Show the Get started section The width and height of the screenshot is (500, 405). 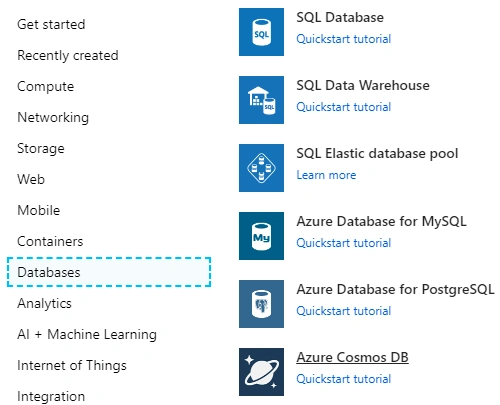51,24
